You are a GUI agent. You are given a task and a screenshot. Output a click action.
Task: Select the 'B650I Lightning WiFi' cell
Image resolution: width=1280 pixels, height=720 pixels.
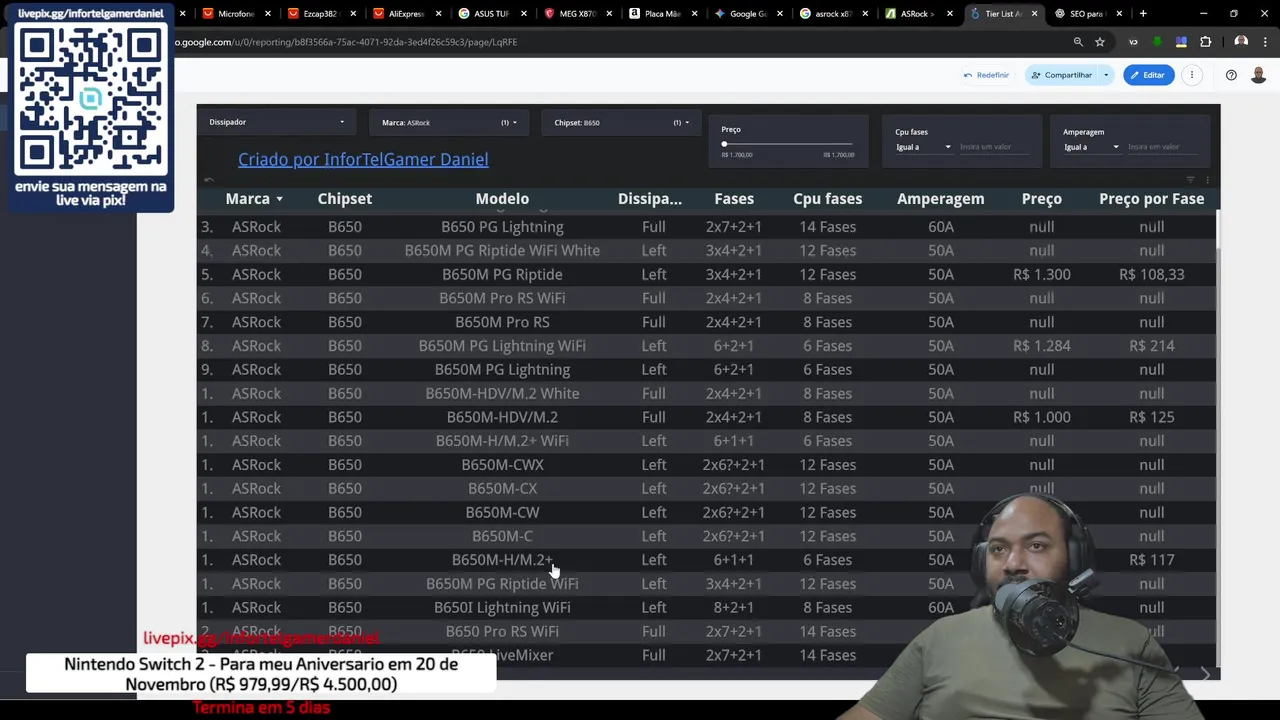click(x=502, y=608)
